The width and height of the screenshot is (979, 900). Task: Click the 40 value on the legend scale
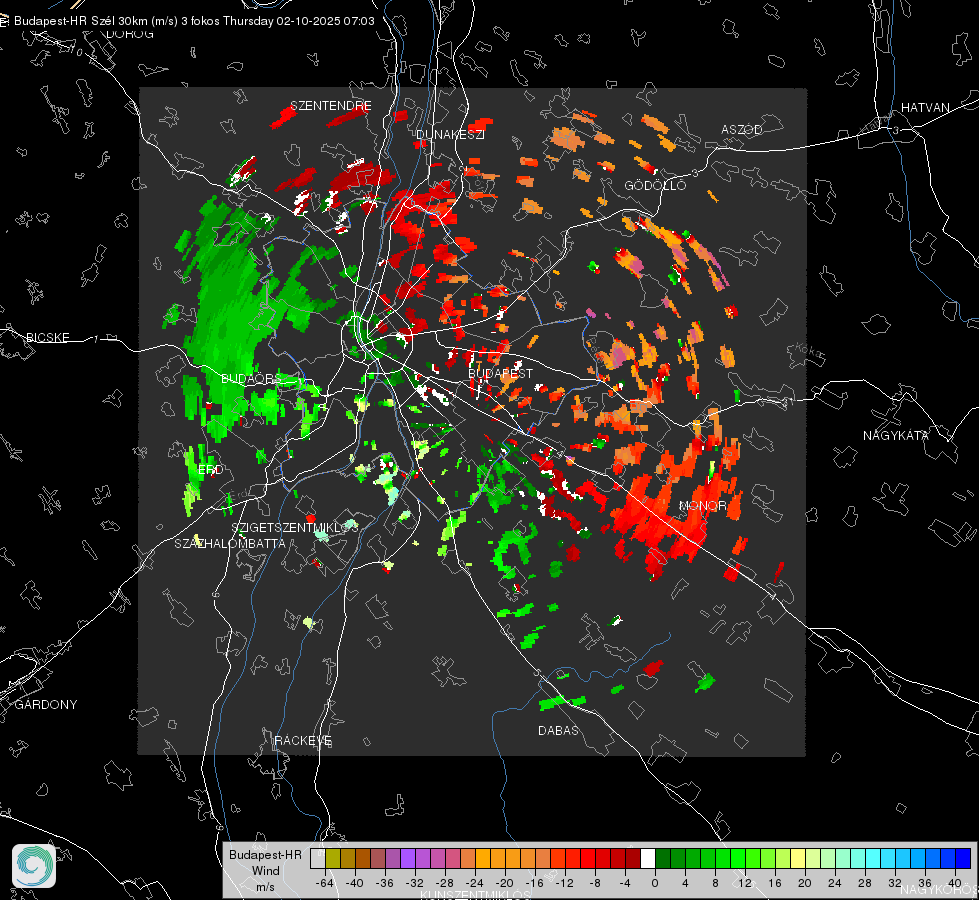[x=955, y=883]
